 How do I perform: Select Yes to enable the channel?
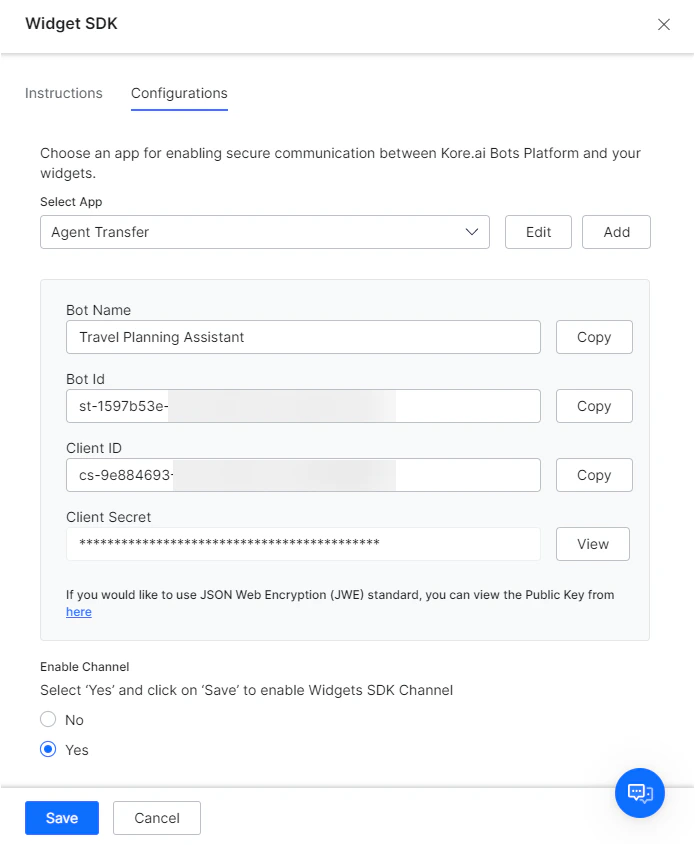(x=47, y=749)
